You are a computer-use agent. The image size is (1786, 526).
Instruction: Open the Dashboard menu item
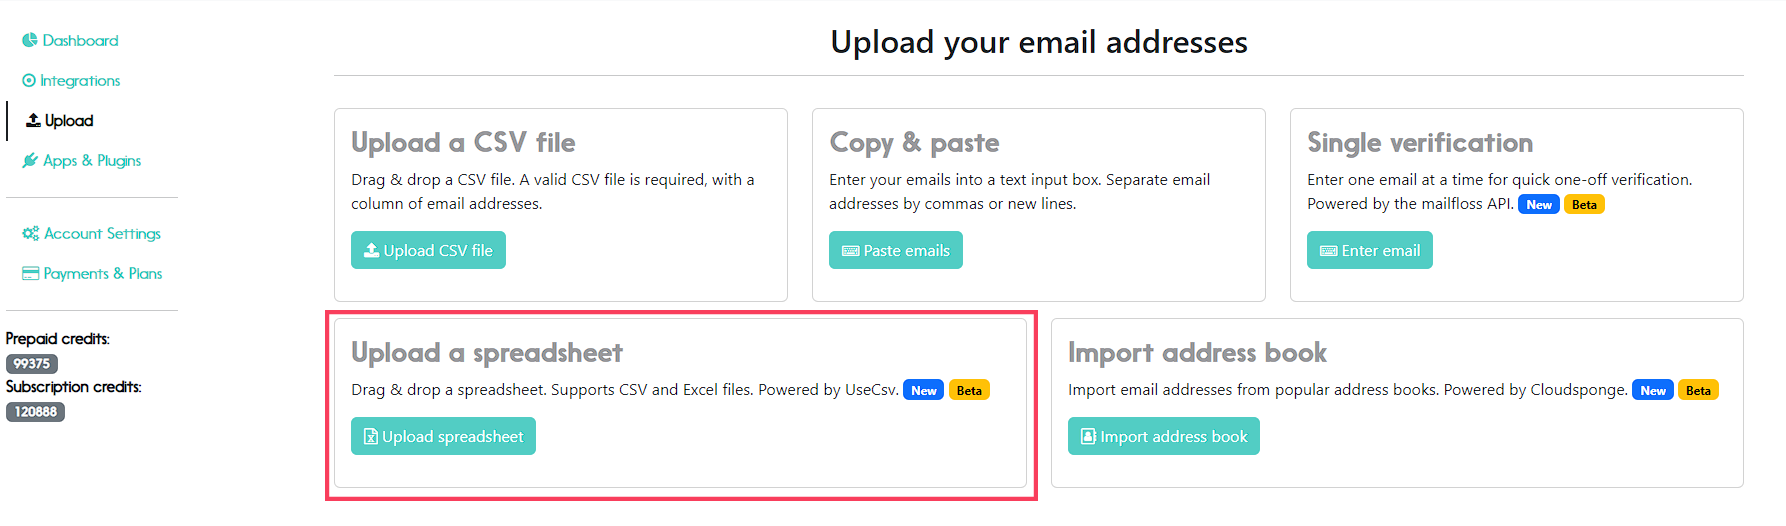tap(70, 40)
